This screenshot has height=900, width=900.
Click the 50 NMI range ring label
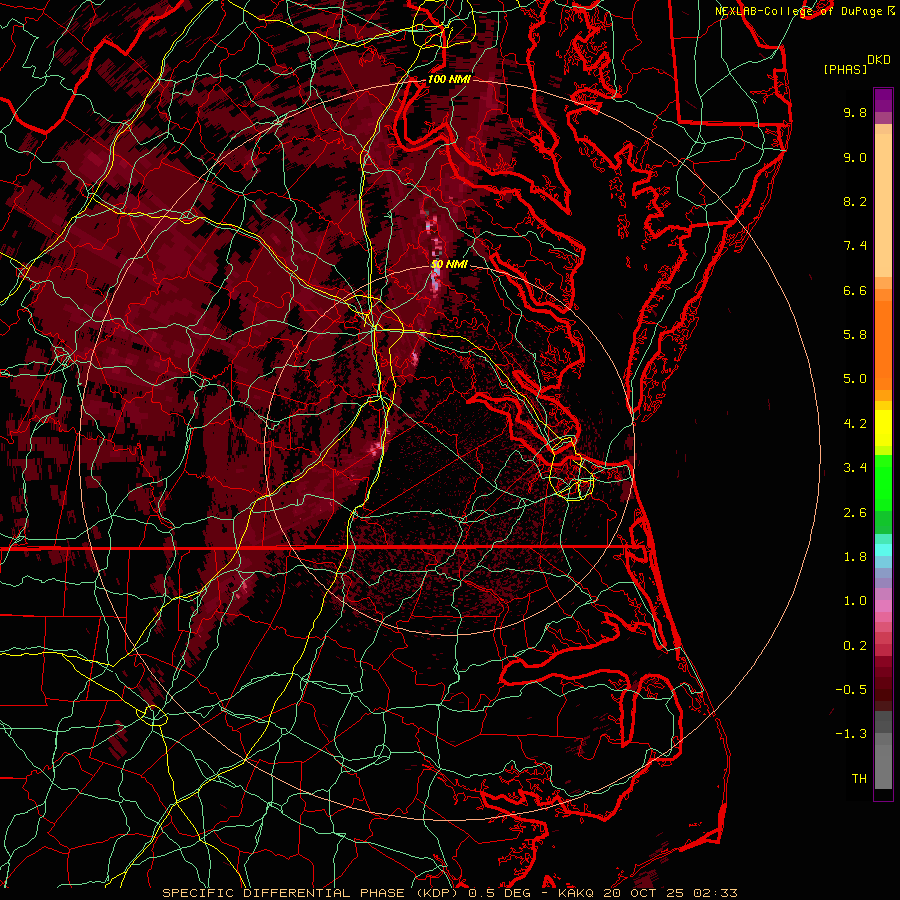tap(449, 265)
